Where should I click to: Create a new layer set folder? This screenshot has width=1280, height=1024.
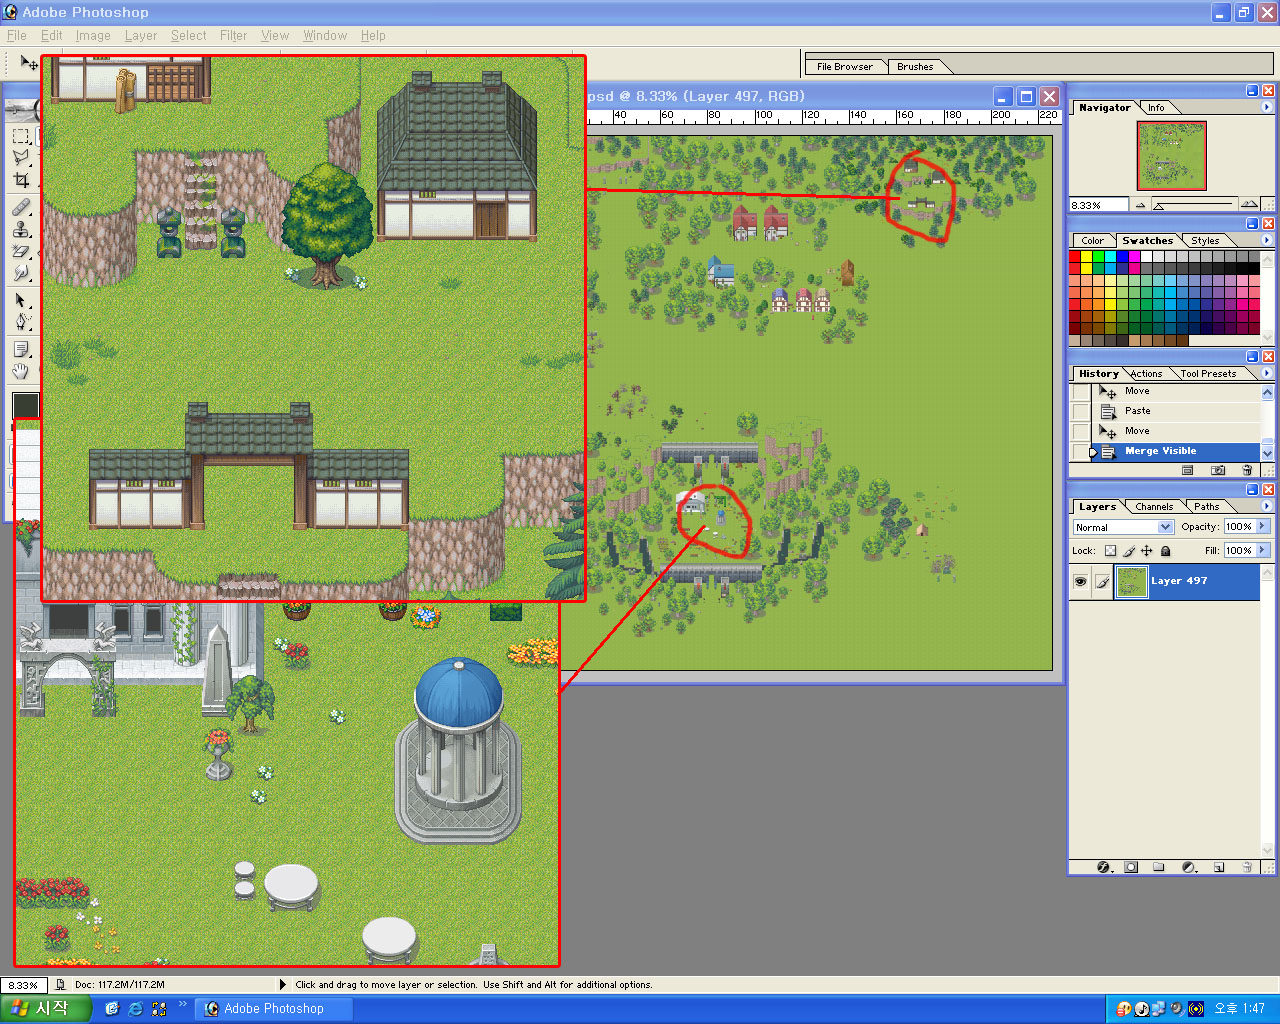tap(1159, 867)
